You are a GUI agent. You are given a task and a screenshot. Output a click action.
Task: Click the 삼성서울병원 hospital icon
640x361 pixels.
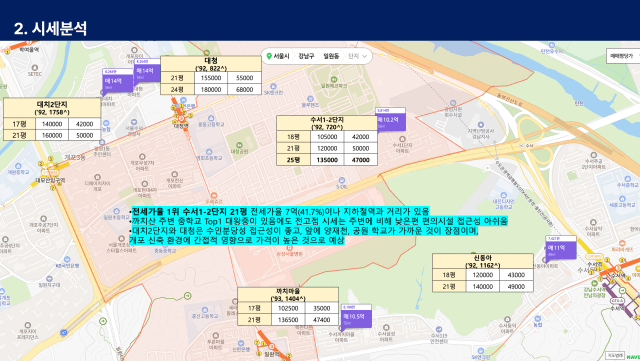[x=289, y=248]
